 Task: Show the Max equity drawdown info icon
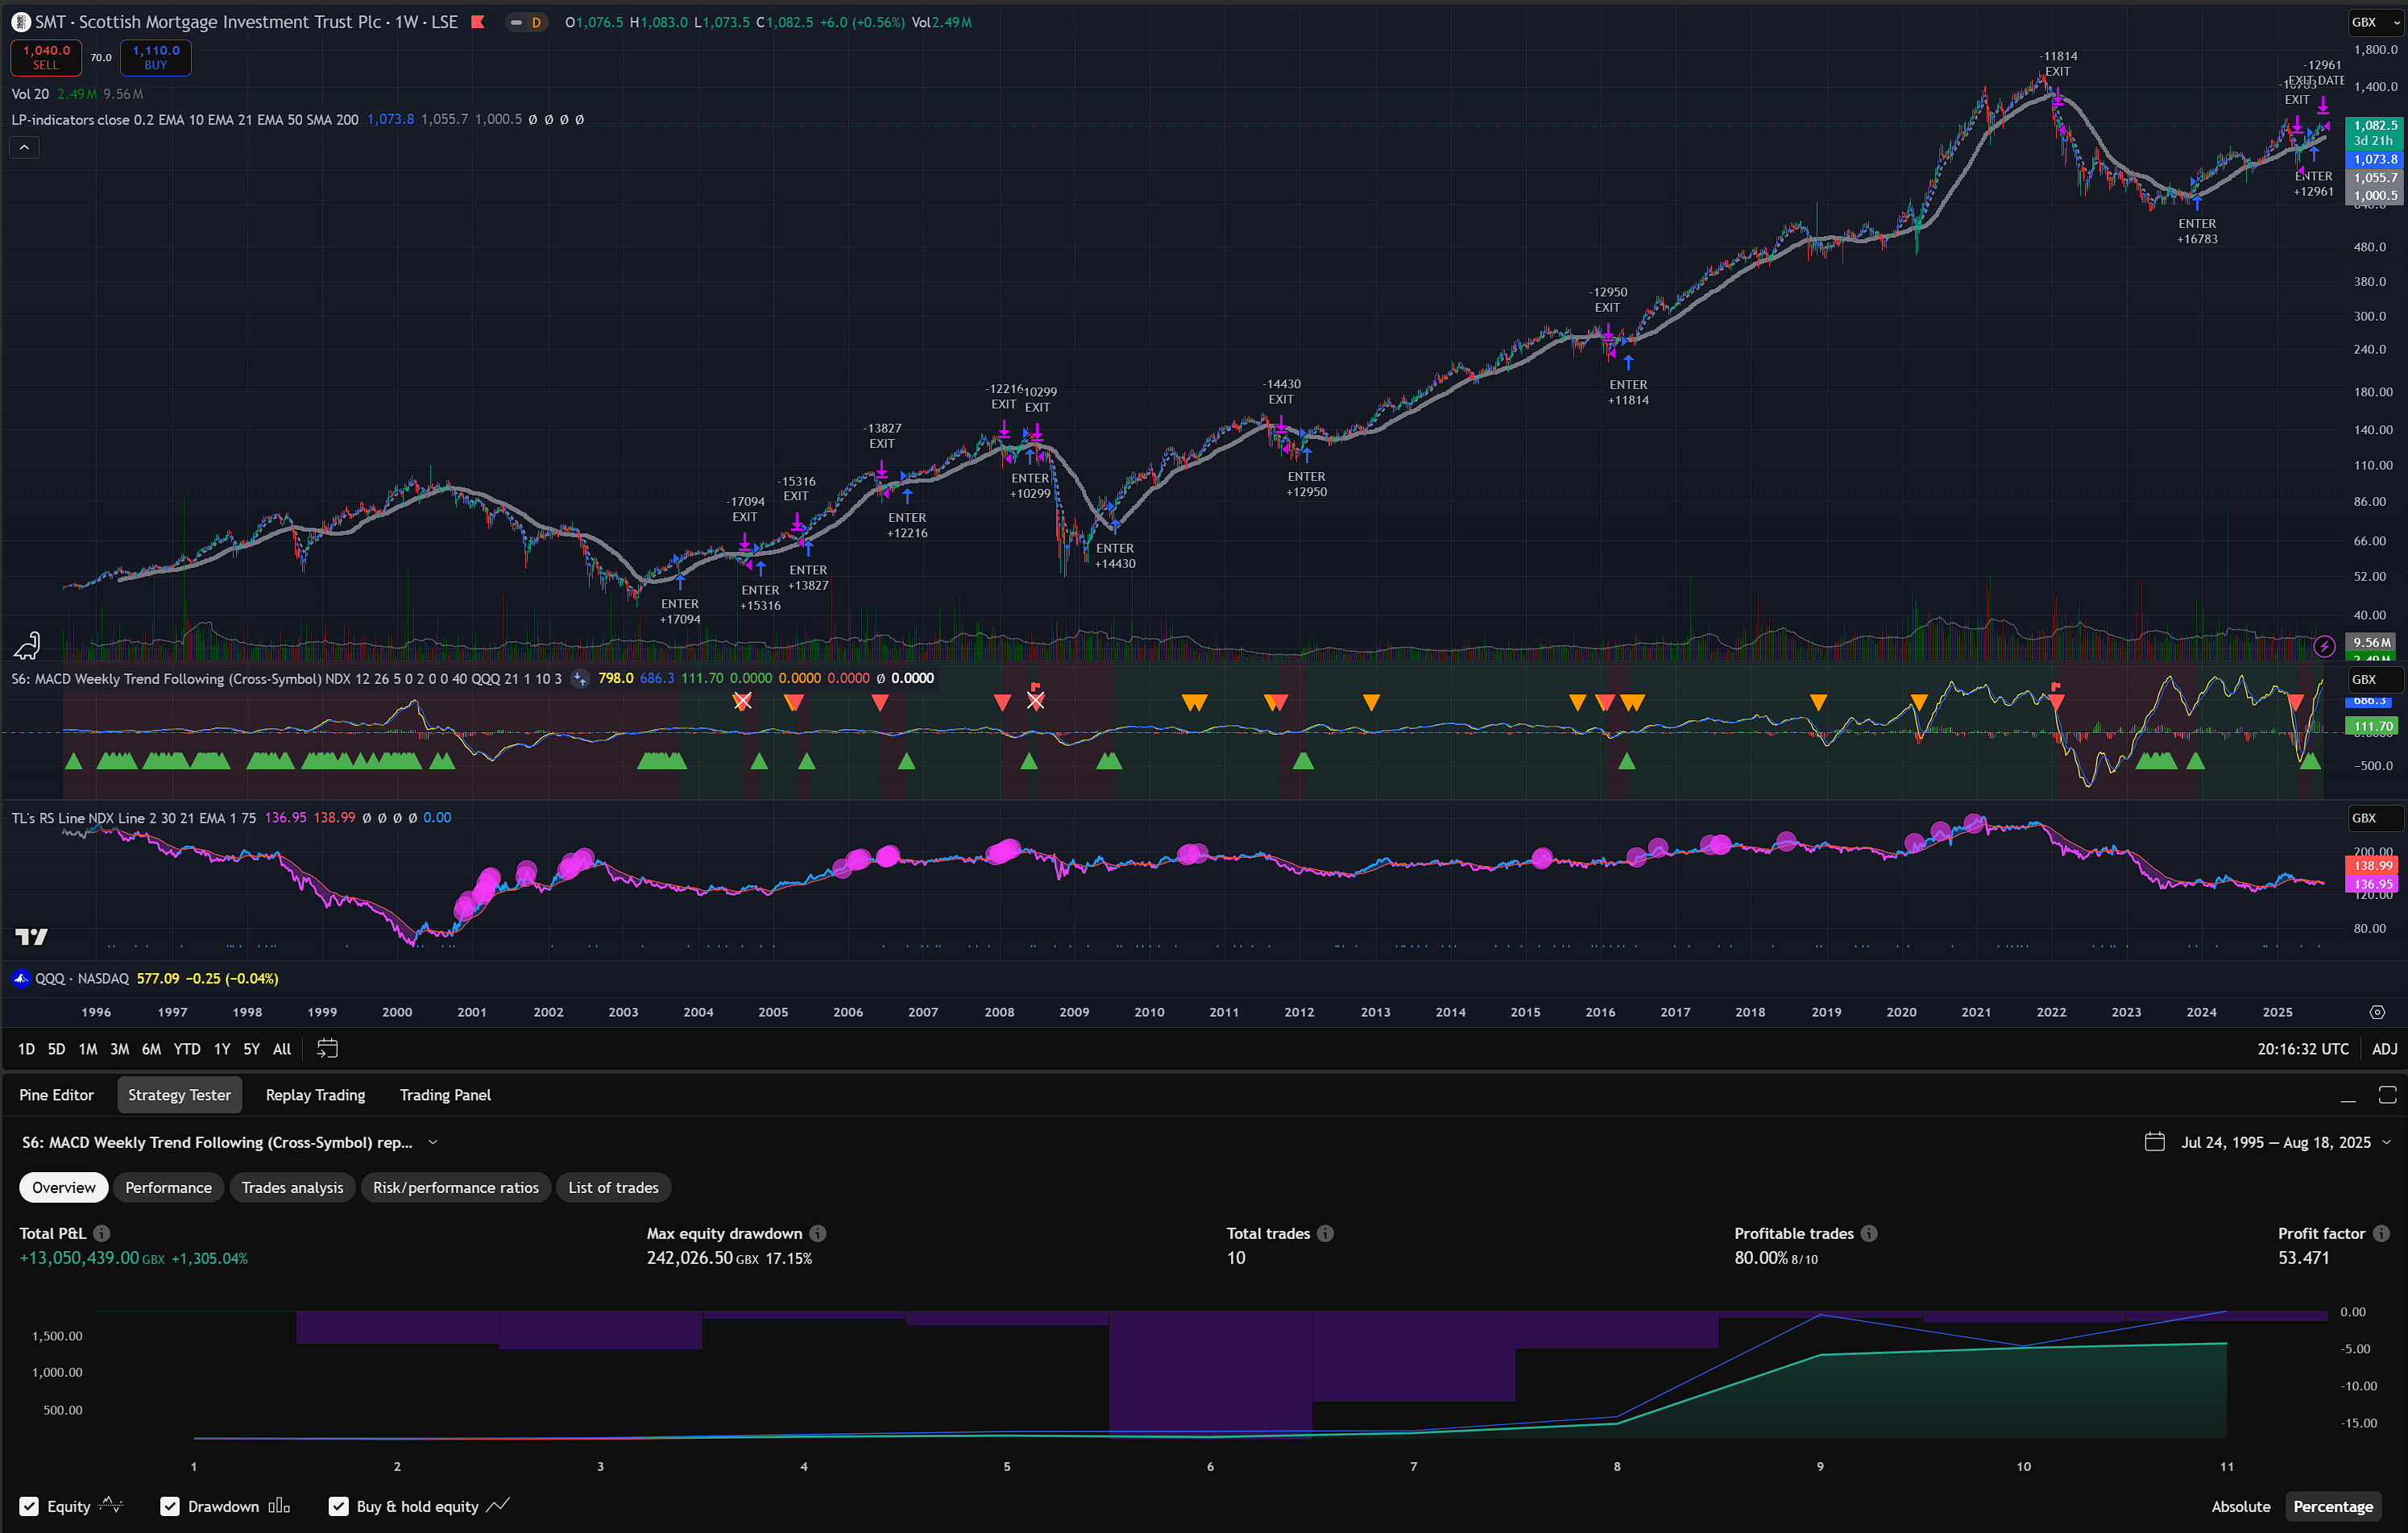click(x=818, y=1234)
